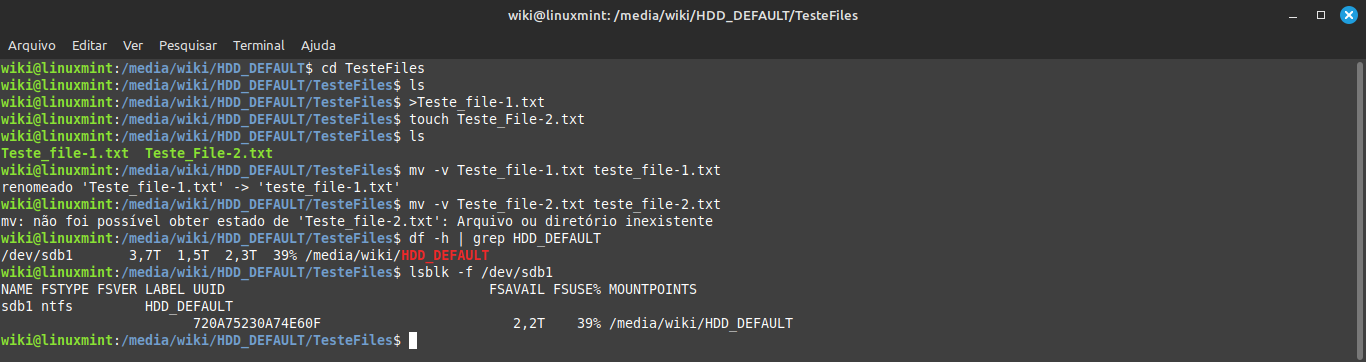The height and width of the screenshot is (362, 1366).
Task: Minimize the terminal window
Action: (x=1294, y=15)
